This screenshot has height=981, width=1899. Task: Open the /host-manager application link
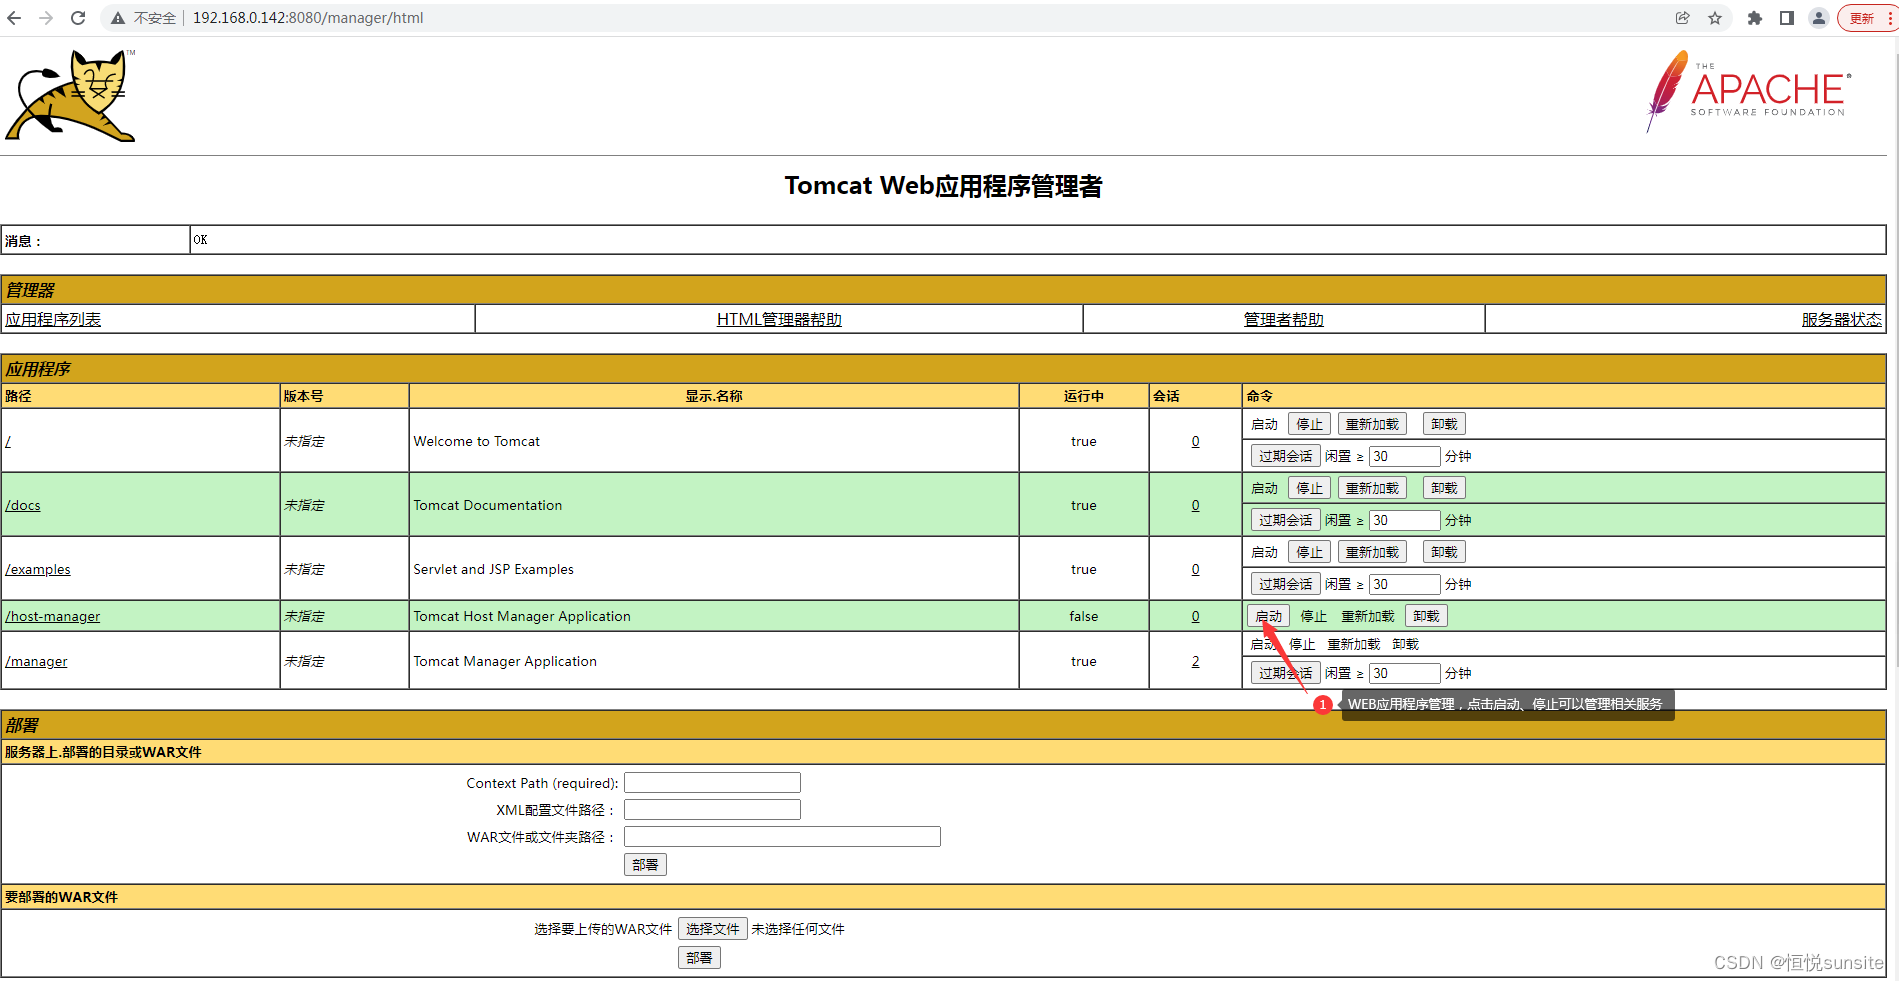(x=53, y=616)
